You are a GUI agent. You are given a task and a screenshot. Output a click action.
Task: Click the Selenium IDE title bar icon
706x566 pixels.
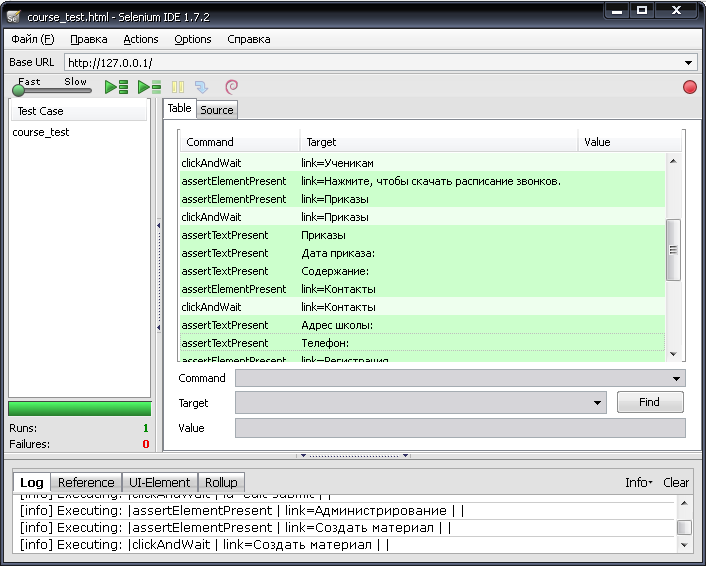[14, 17]
